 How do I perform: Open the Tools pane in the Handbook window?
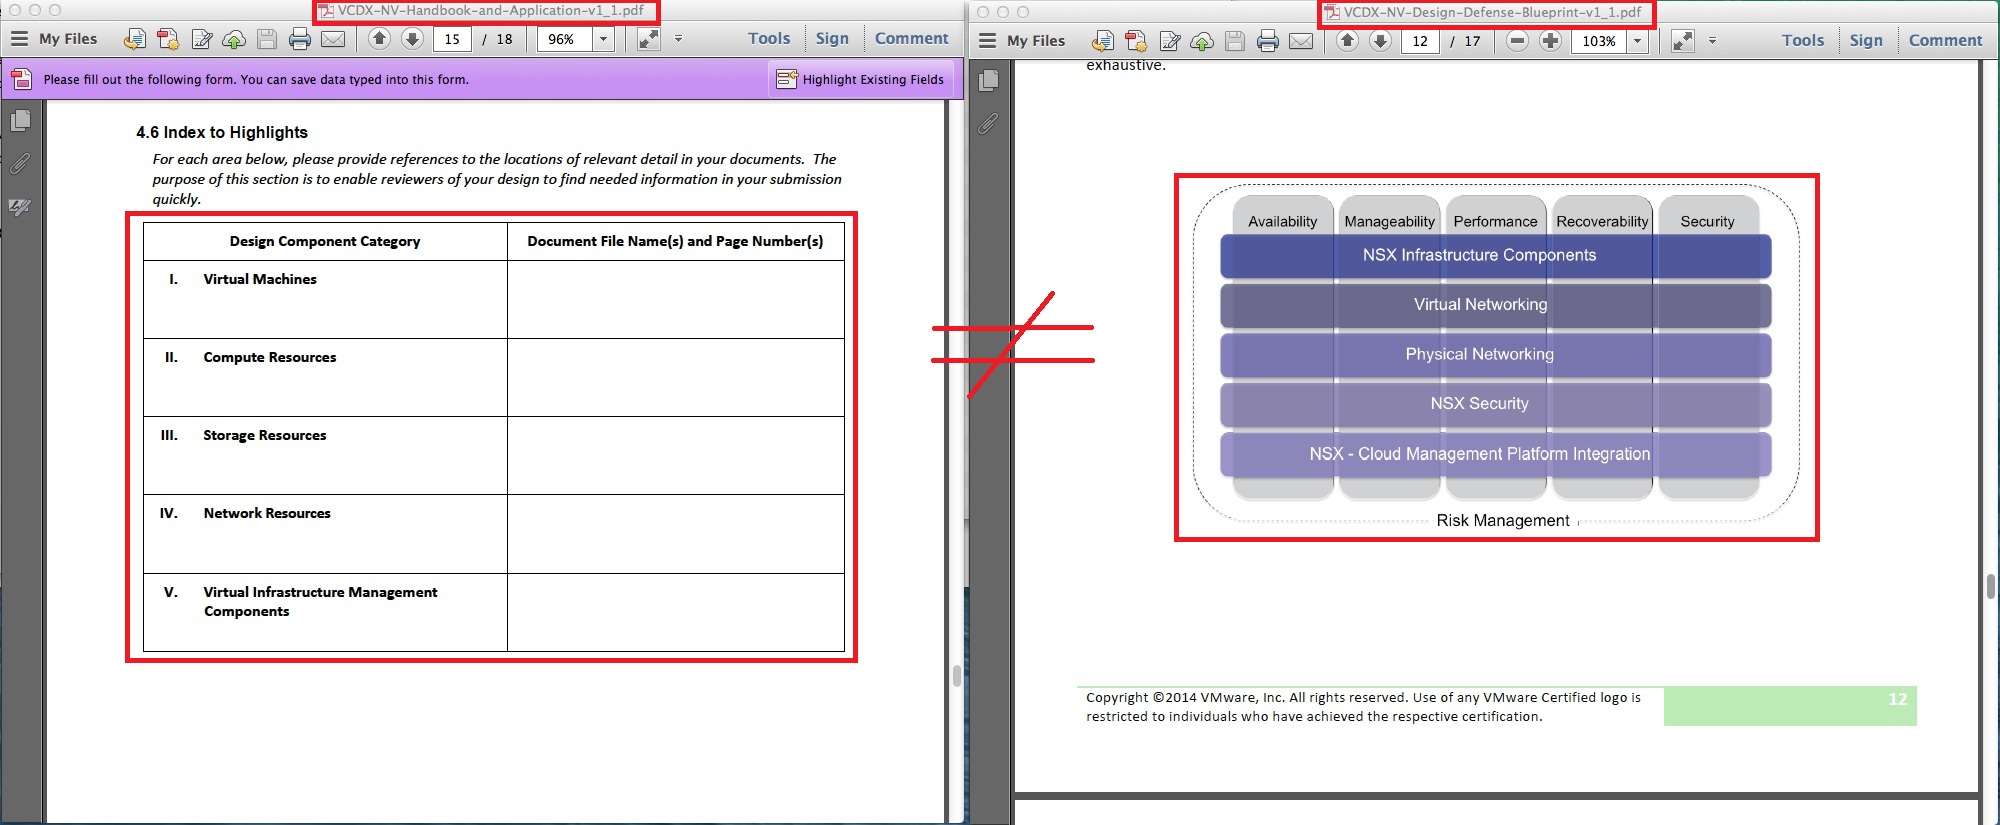tap(768, 39)
